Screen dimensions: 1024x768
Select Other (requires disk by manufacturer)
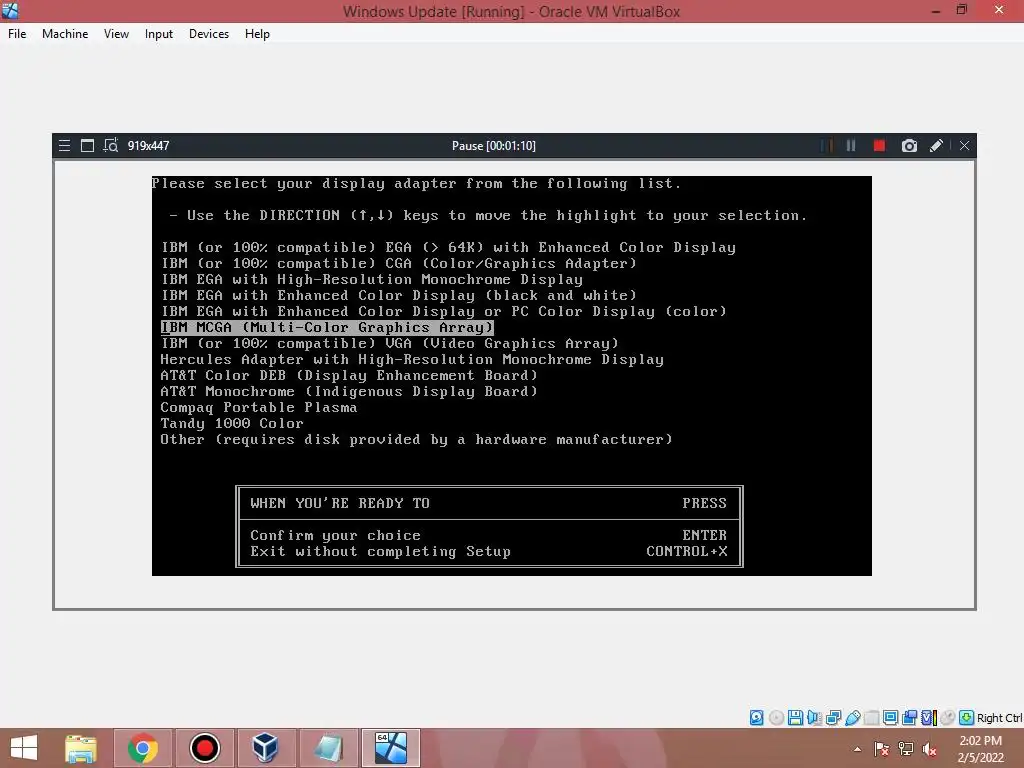tap(417, 440)
